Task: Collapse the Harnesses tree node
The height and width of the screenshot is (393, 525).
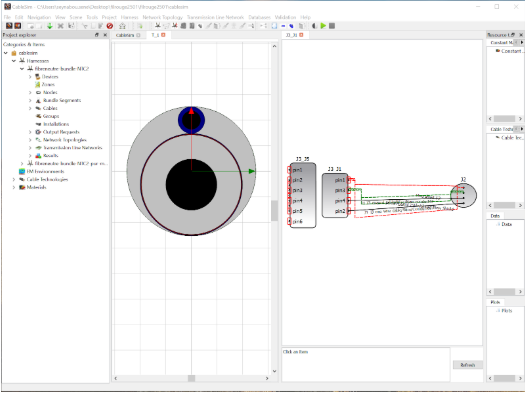Action: (14, 61)
